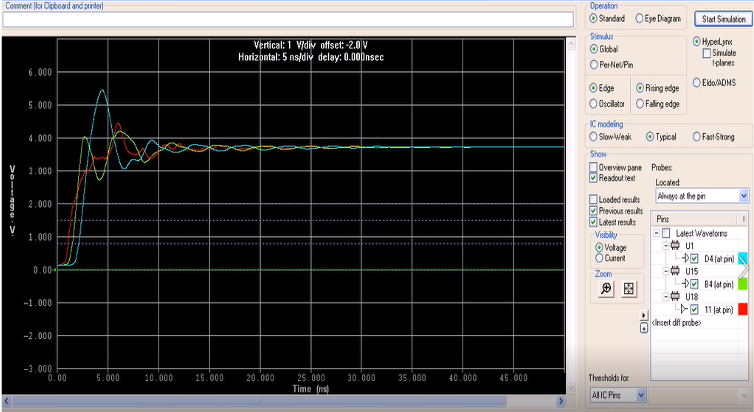
Task: Click the vertical scrollbar up arrow beside the plot
Action: 571,44
